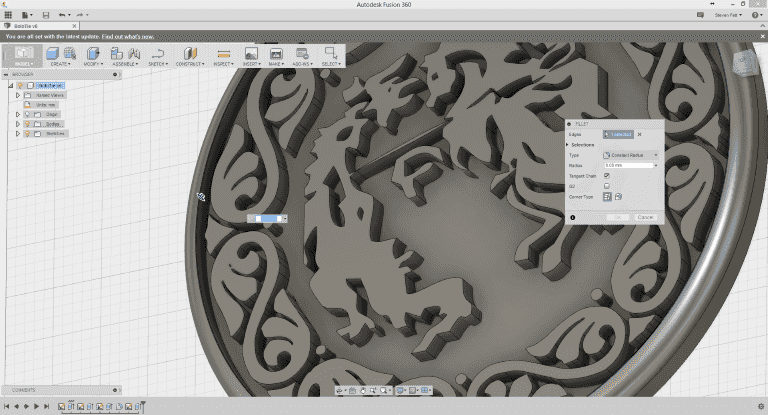Screen dimensions: 768x415
Task: Toggle the Tangent Chain checkbox
Action: click(x=607, y=176)
